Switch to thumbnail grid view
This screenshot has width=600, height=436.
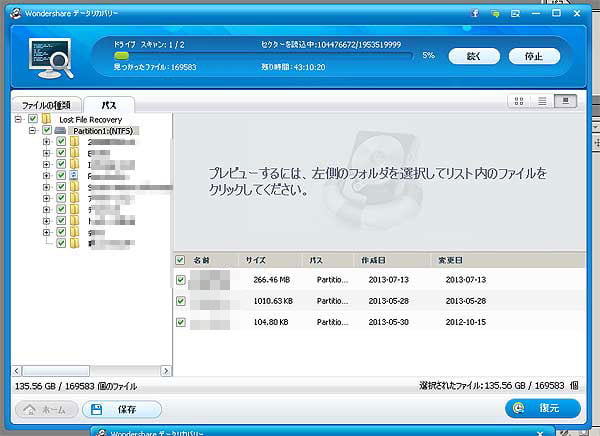520,101
